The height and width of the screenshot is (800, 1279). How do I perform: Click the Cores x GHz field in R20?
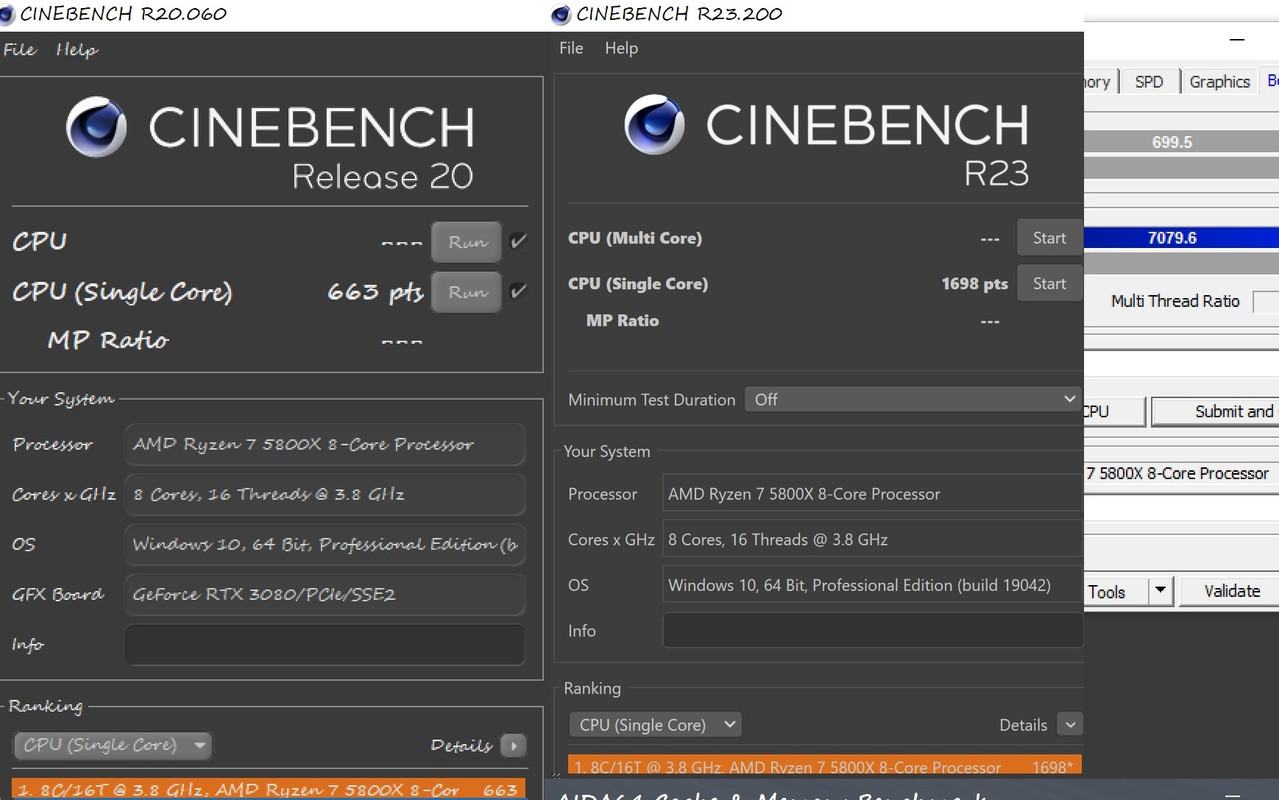click(x=325, y=494)
